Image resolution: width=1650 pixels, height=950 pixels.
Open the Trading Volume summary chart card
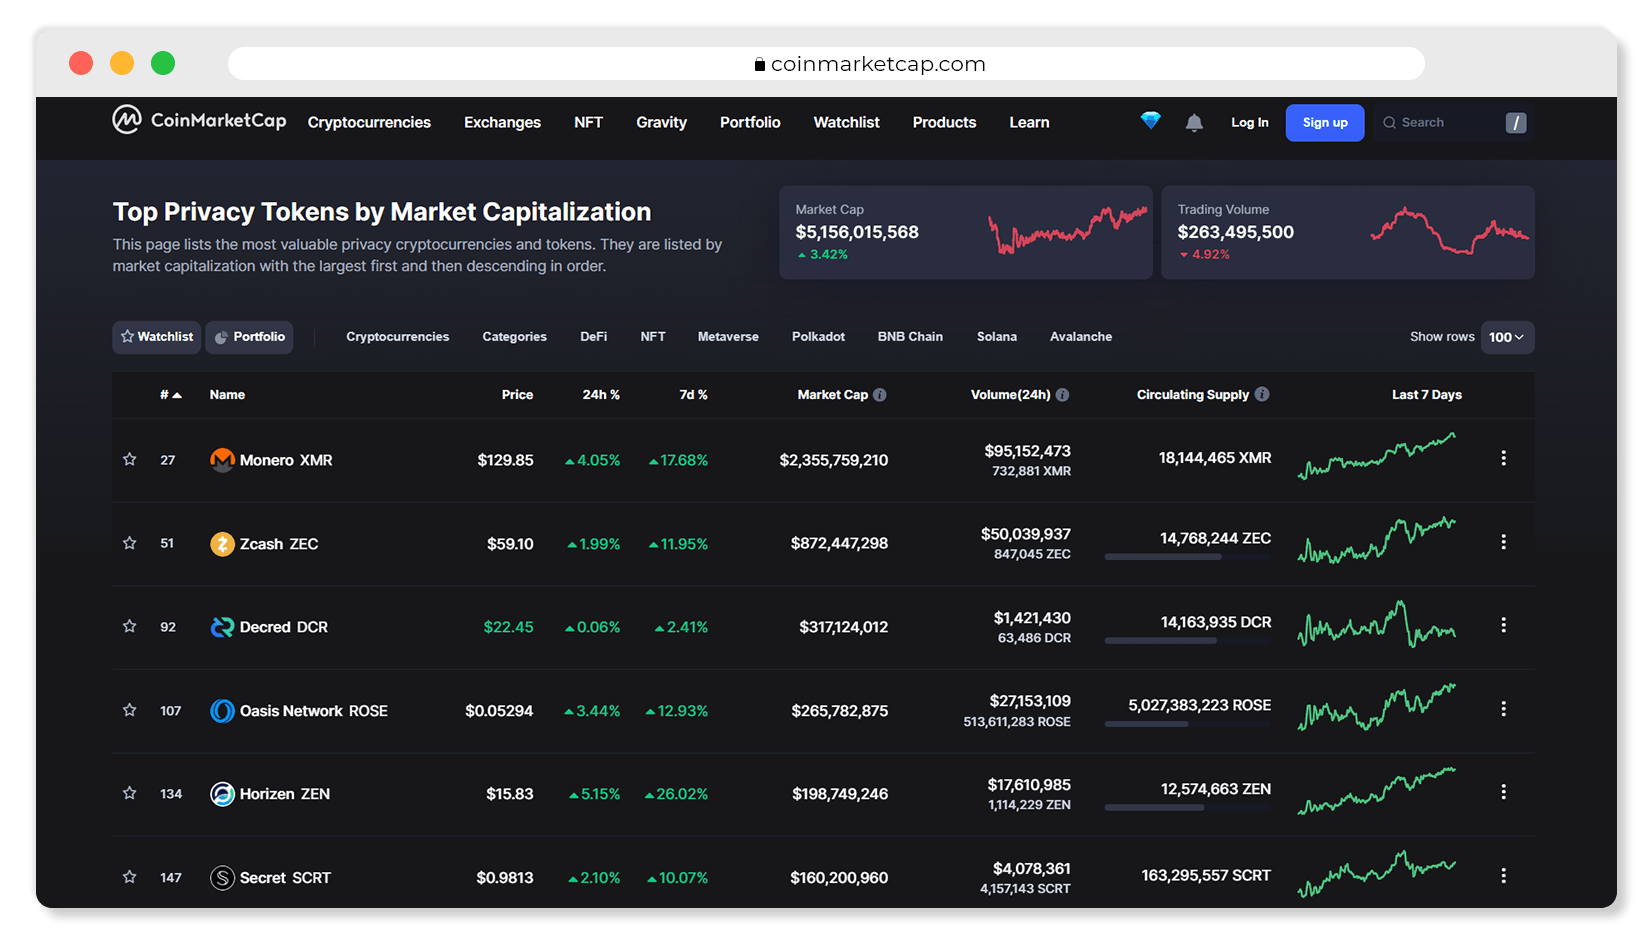tap(1348, 232)
